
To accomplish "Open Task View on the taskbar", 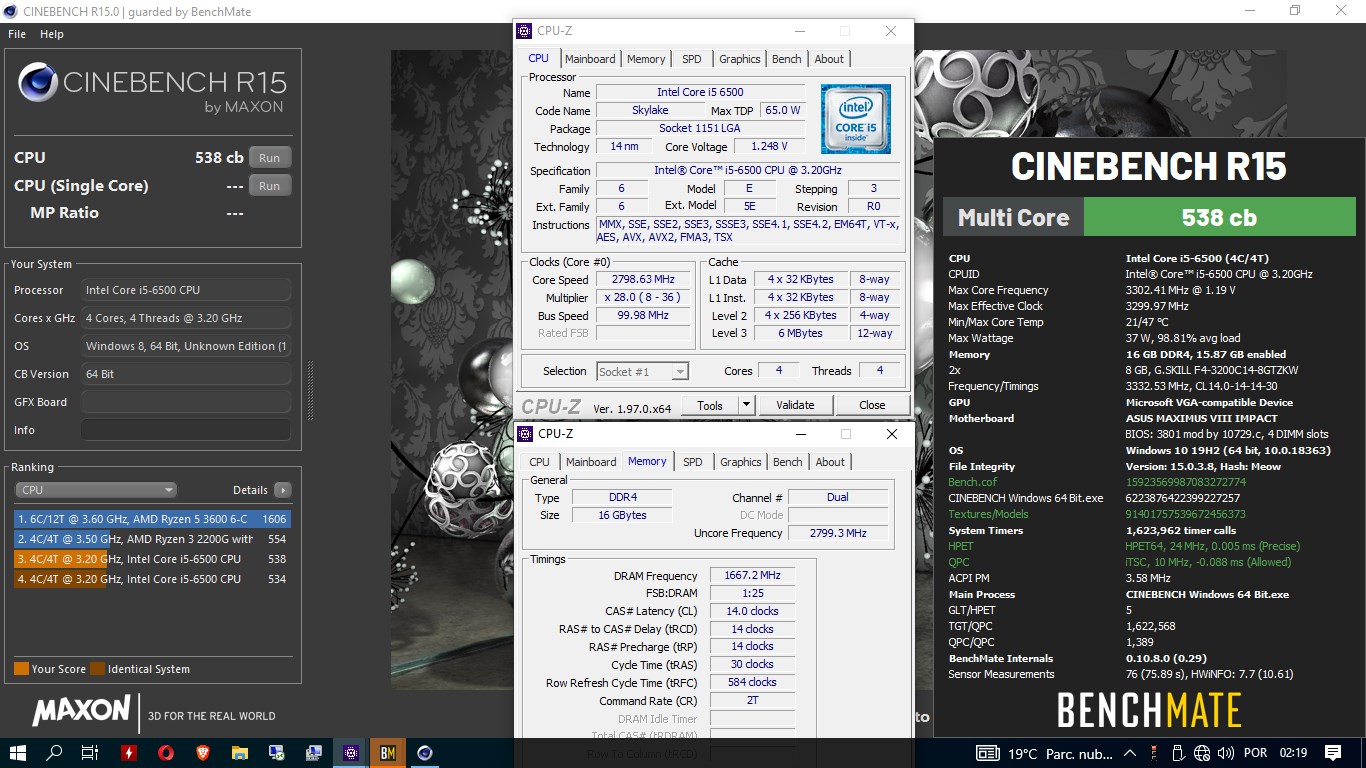I will (x=90, y=753).
